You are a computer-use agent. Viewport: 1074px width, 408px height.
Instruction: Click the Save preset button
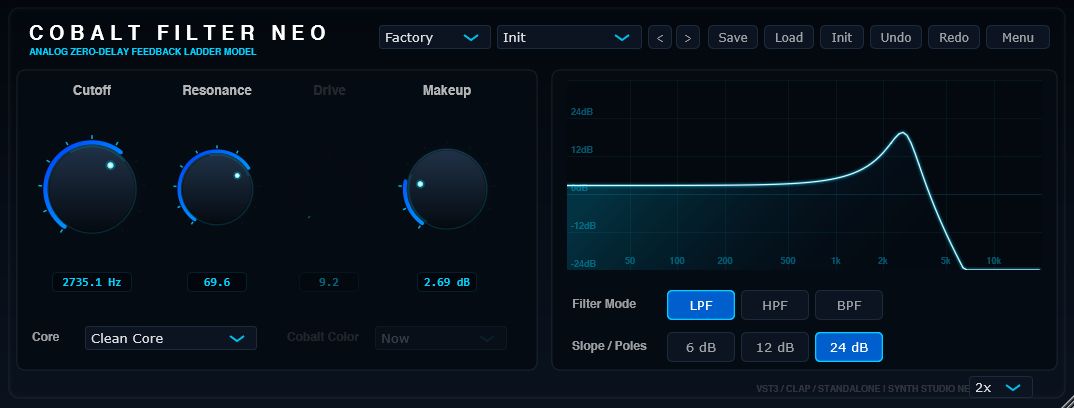click(733, 37)
